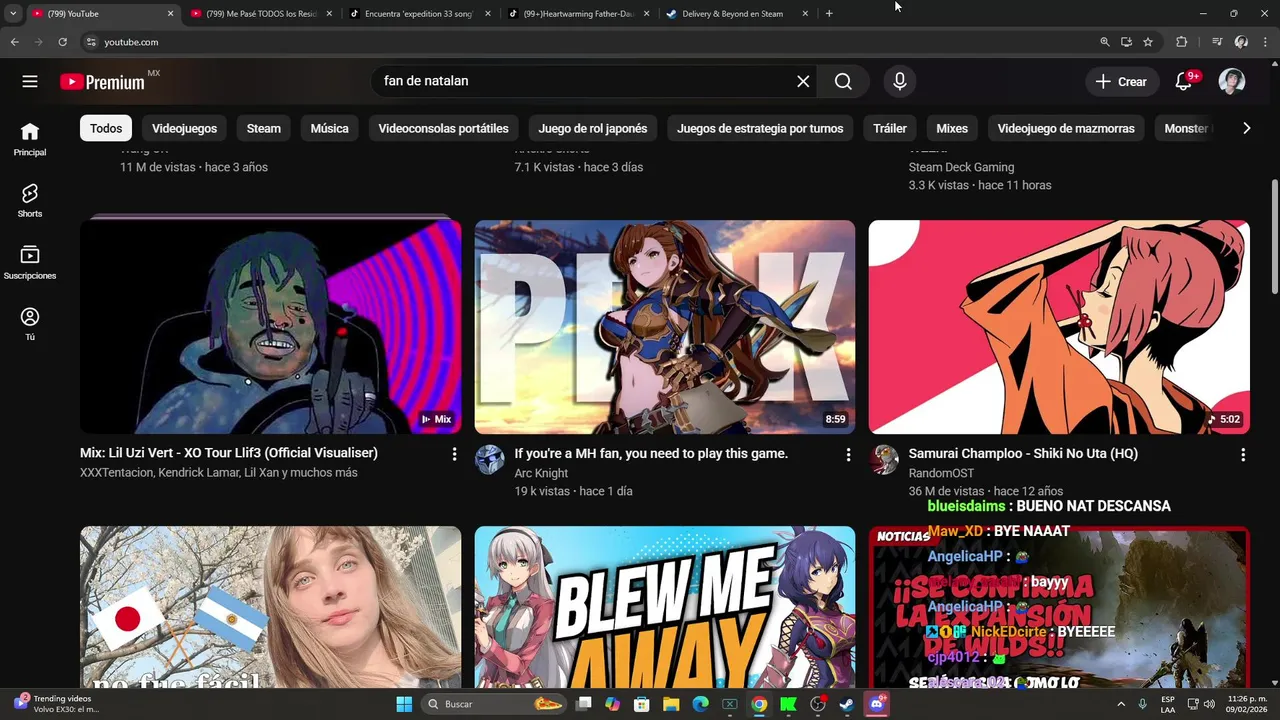
Task: Select Videoconsolas portátiles chip
Action: tap(444, 128)
